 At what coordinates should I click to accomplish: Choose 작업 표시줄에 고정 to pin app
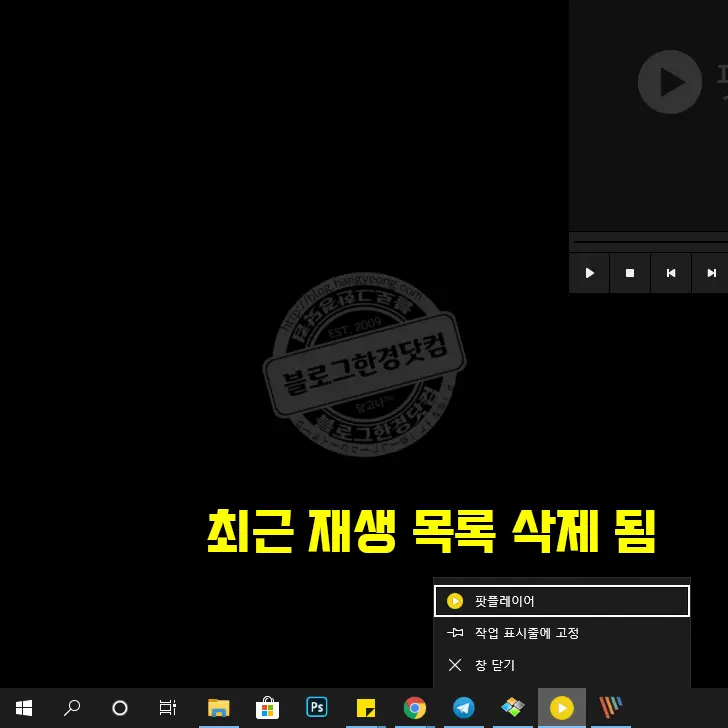point(561,633)
